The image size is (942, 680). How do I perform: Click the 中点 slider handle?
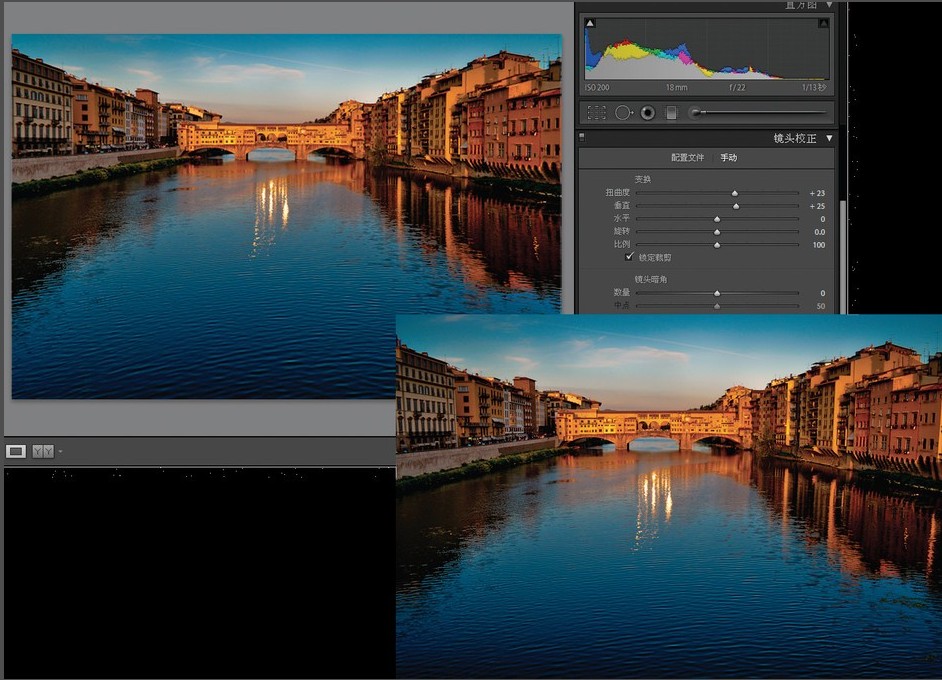[x=717, y=306]
